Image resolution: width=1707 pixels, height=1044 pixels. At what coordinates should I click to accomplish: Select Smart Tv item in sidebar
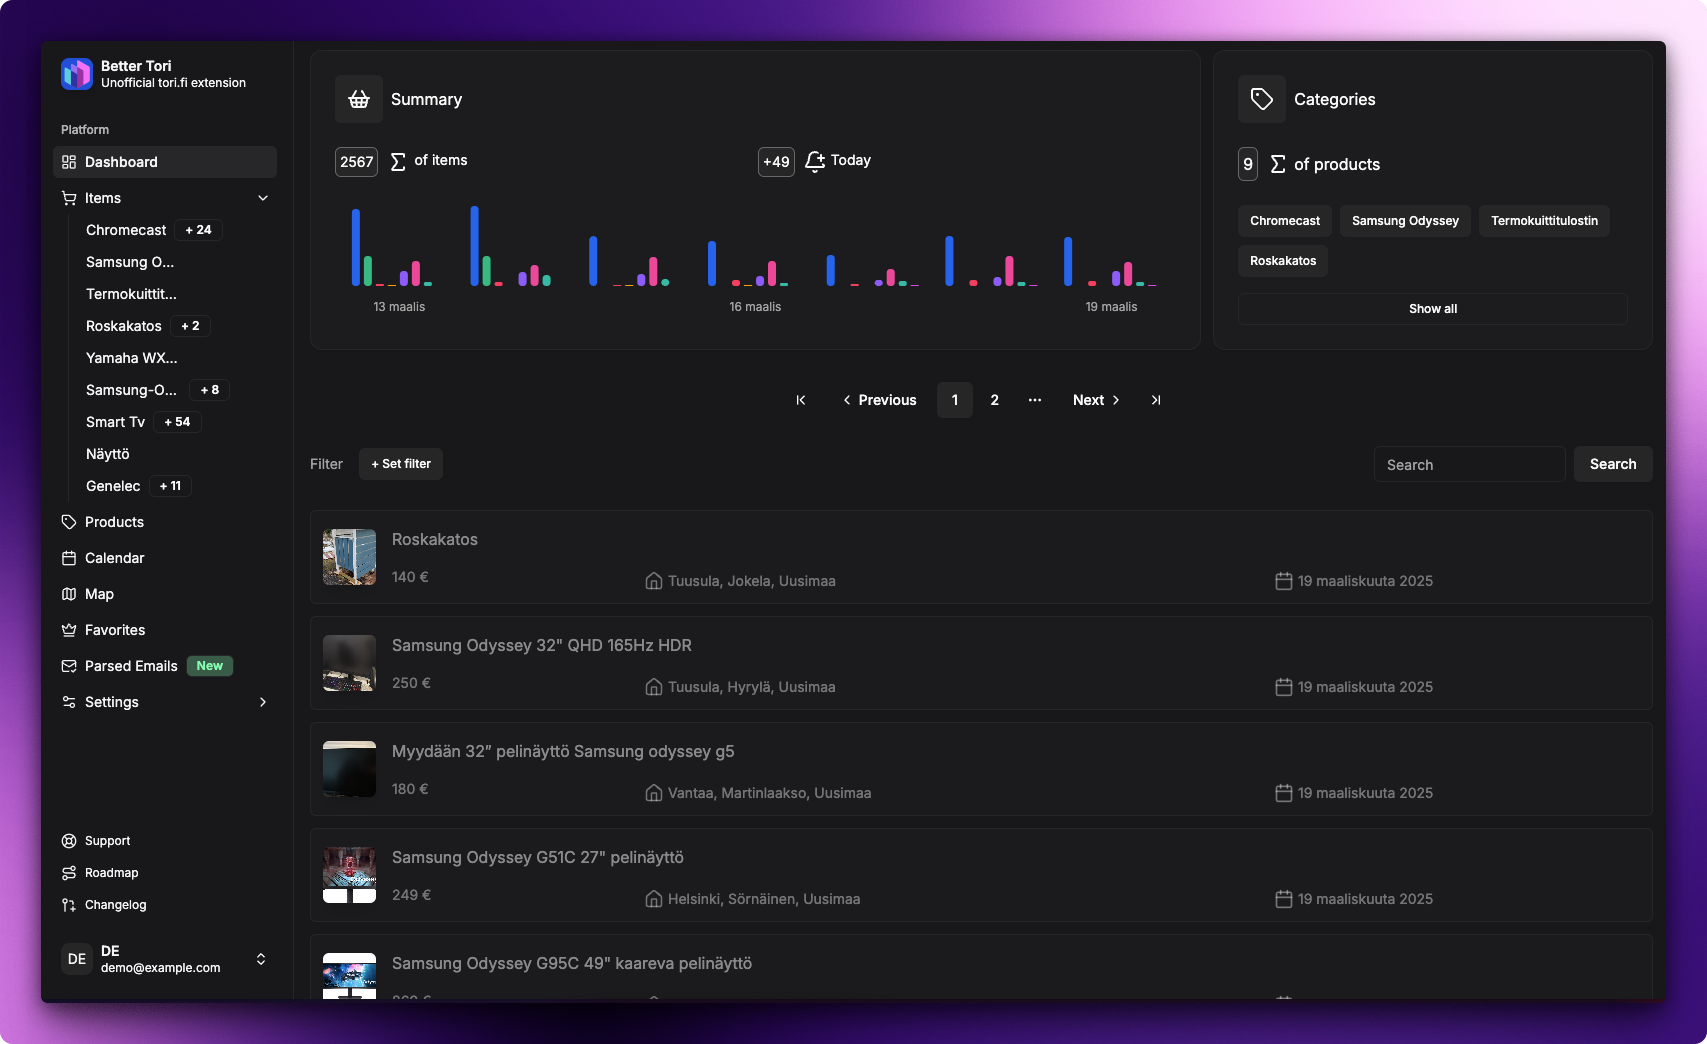[115, 422]
